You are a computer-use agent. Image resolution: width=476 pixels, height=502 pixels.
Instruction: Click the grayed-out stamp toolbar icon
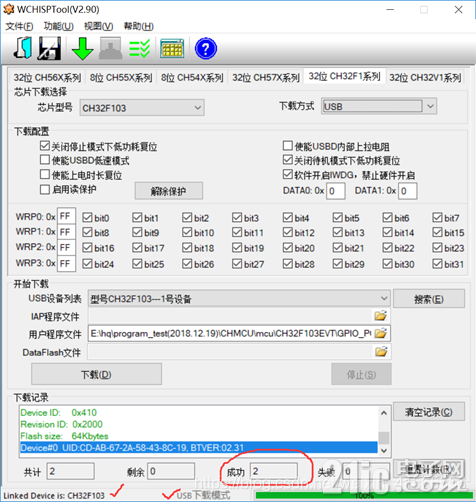point(111,49)
